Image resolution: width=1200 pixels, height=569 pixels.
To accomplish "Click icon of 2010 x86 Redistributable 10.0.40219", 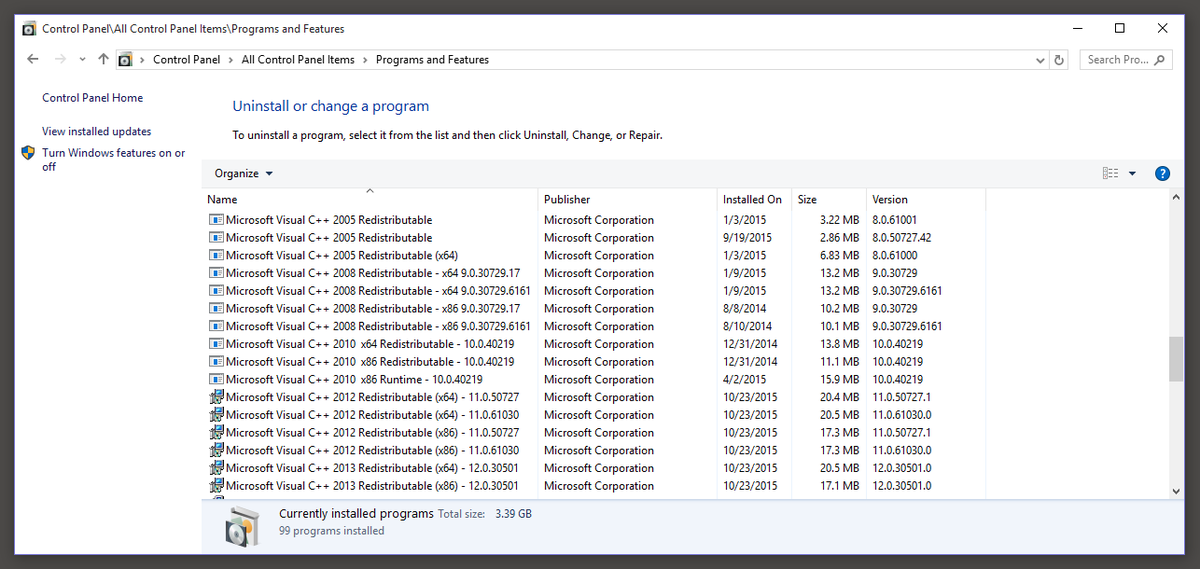I will (x=216, y=362).
